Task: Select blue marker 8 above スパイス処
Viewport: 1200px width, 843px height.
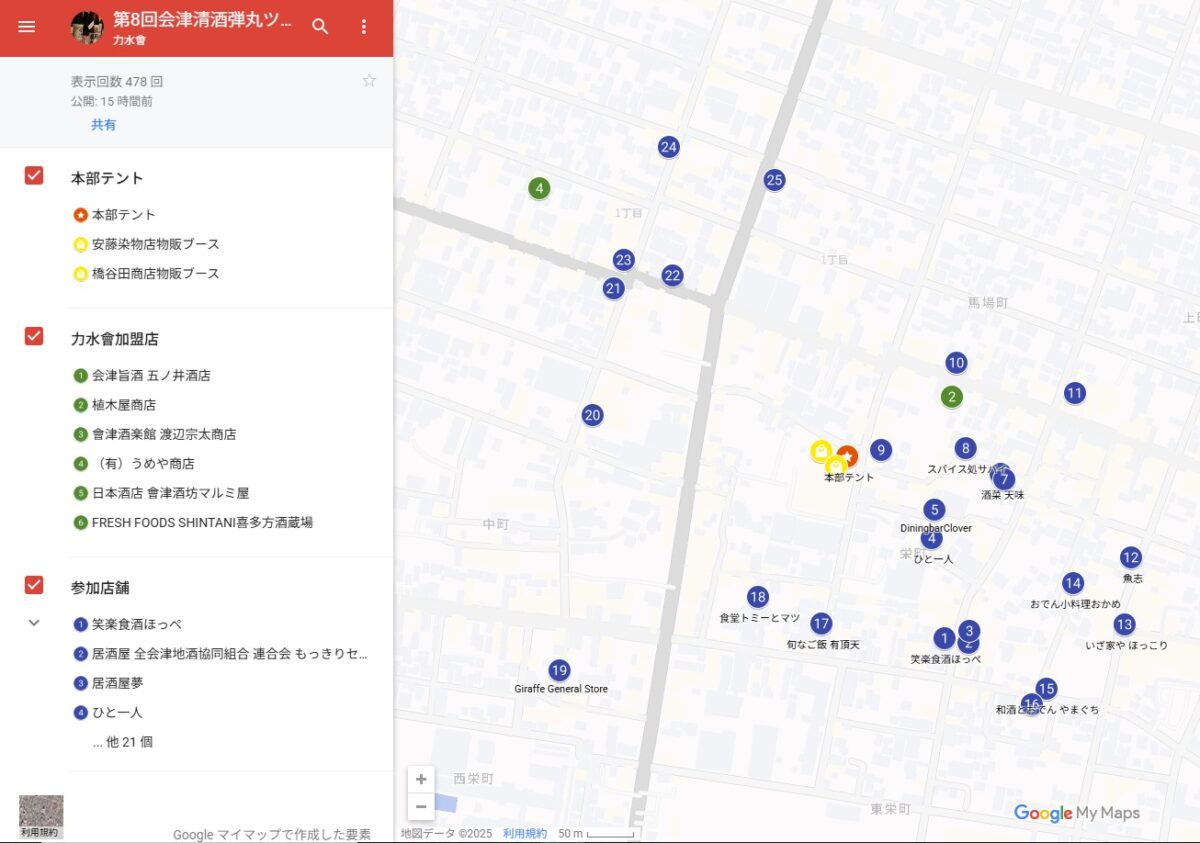Action: 965,448
